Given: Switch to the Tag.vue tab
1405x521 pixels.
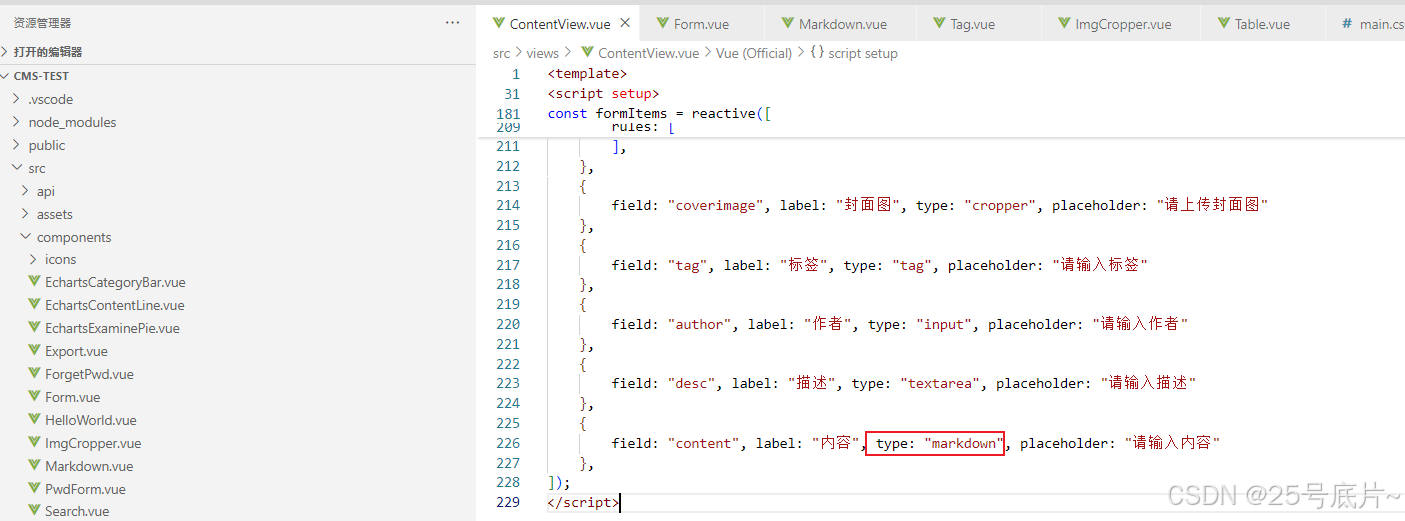Looking at the screenshot, I should pyautogui.click(x=973, y=24).
